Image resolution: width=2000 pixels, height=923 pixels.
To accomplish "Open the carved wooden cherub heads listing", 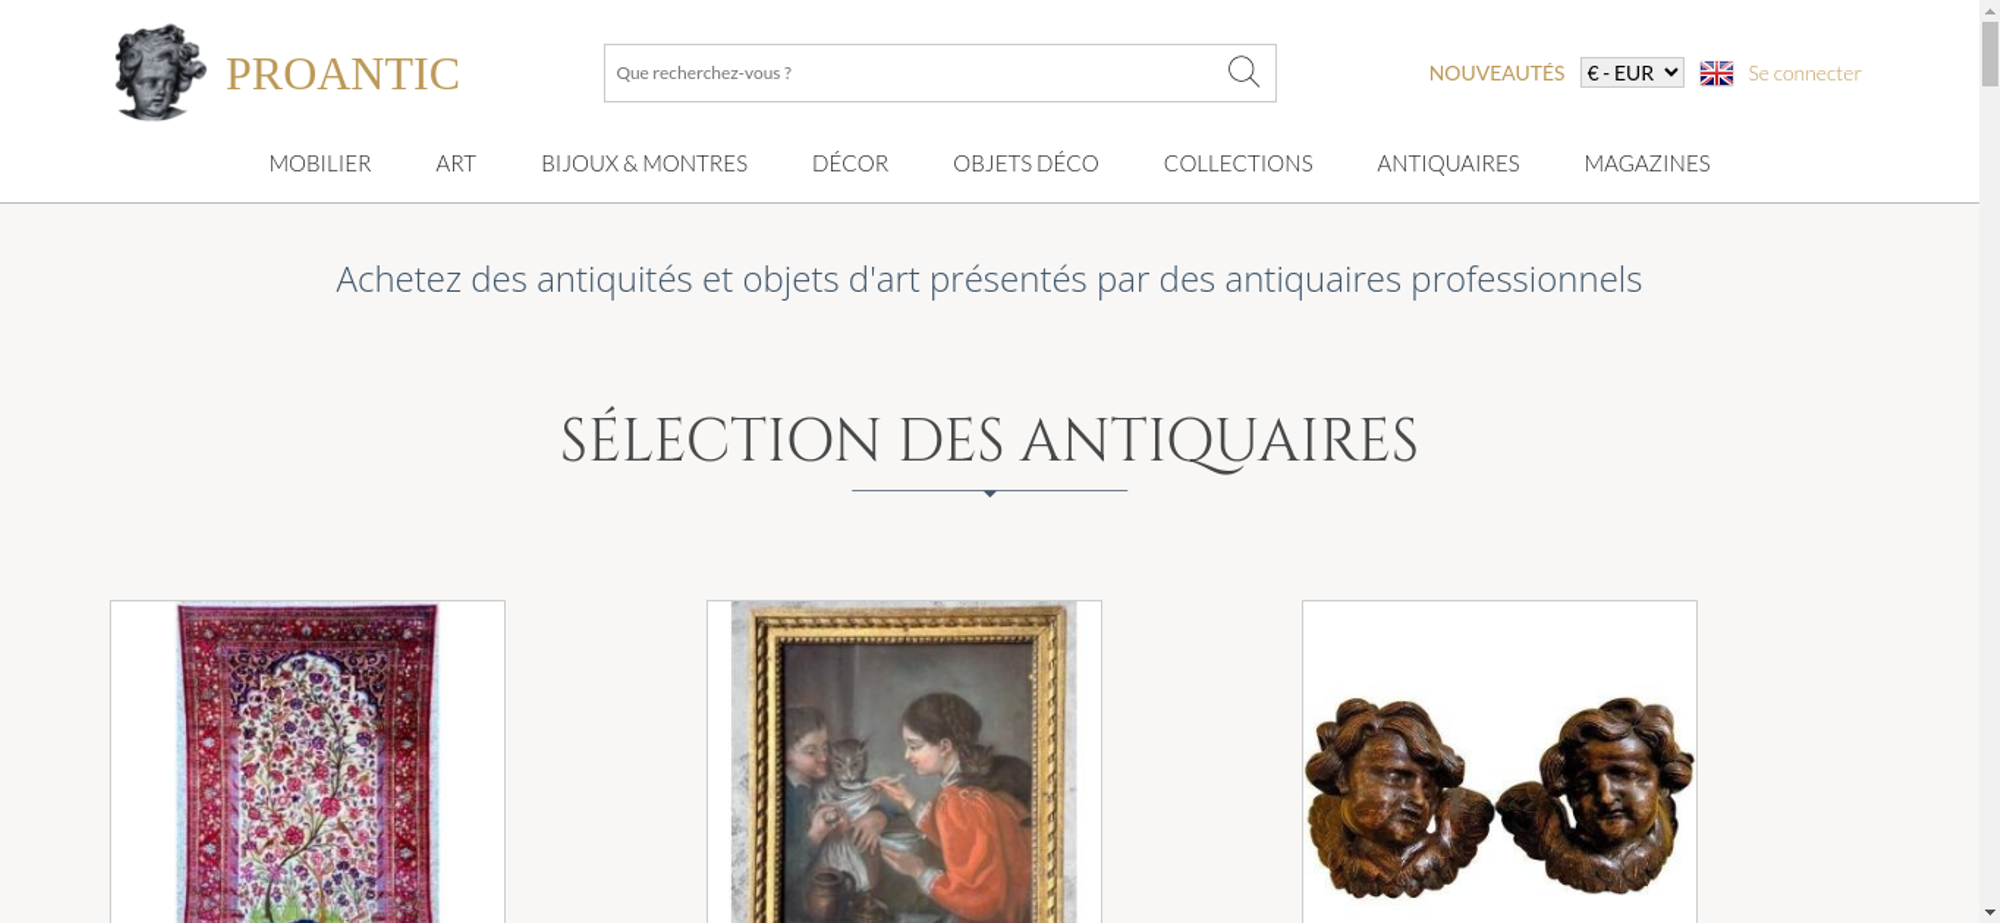I will tap(1499, 762).
